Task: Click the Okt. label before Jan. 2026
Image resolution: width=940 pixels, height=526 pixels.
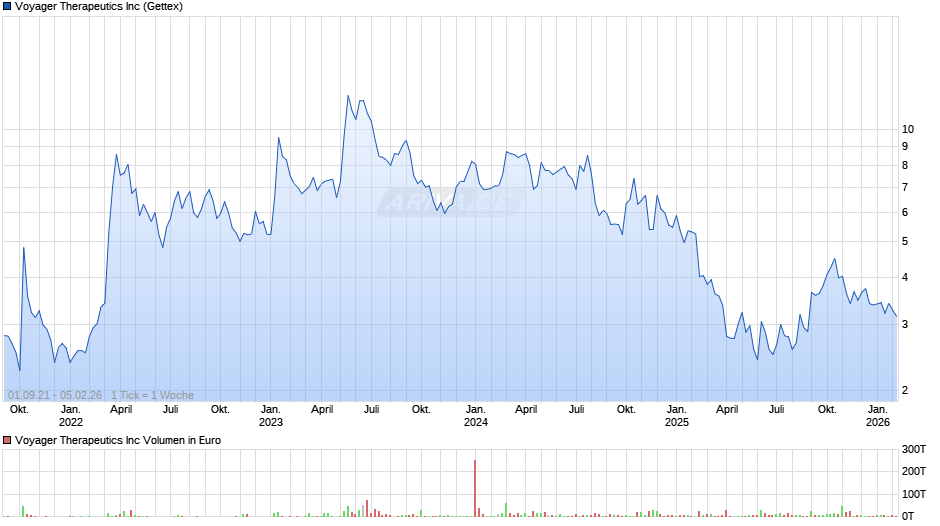Action: [x=827, y=410]
